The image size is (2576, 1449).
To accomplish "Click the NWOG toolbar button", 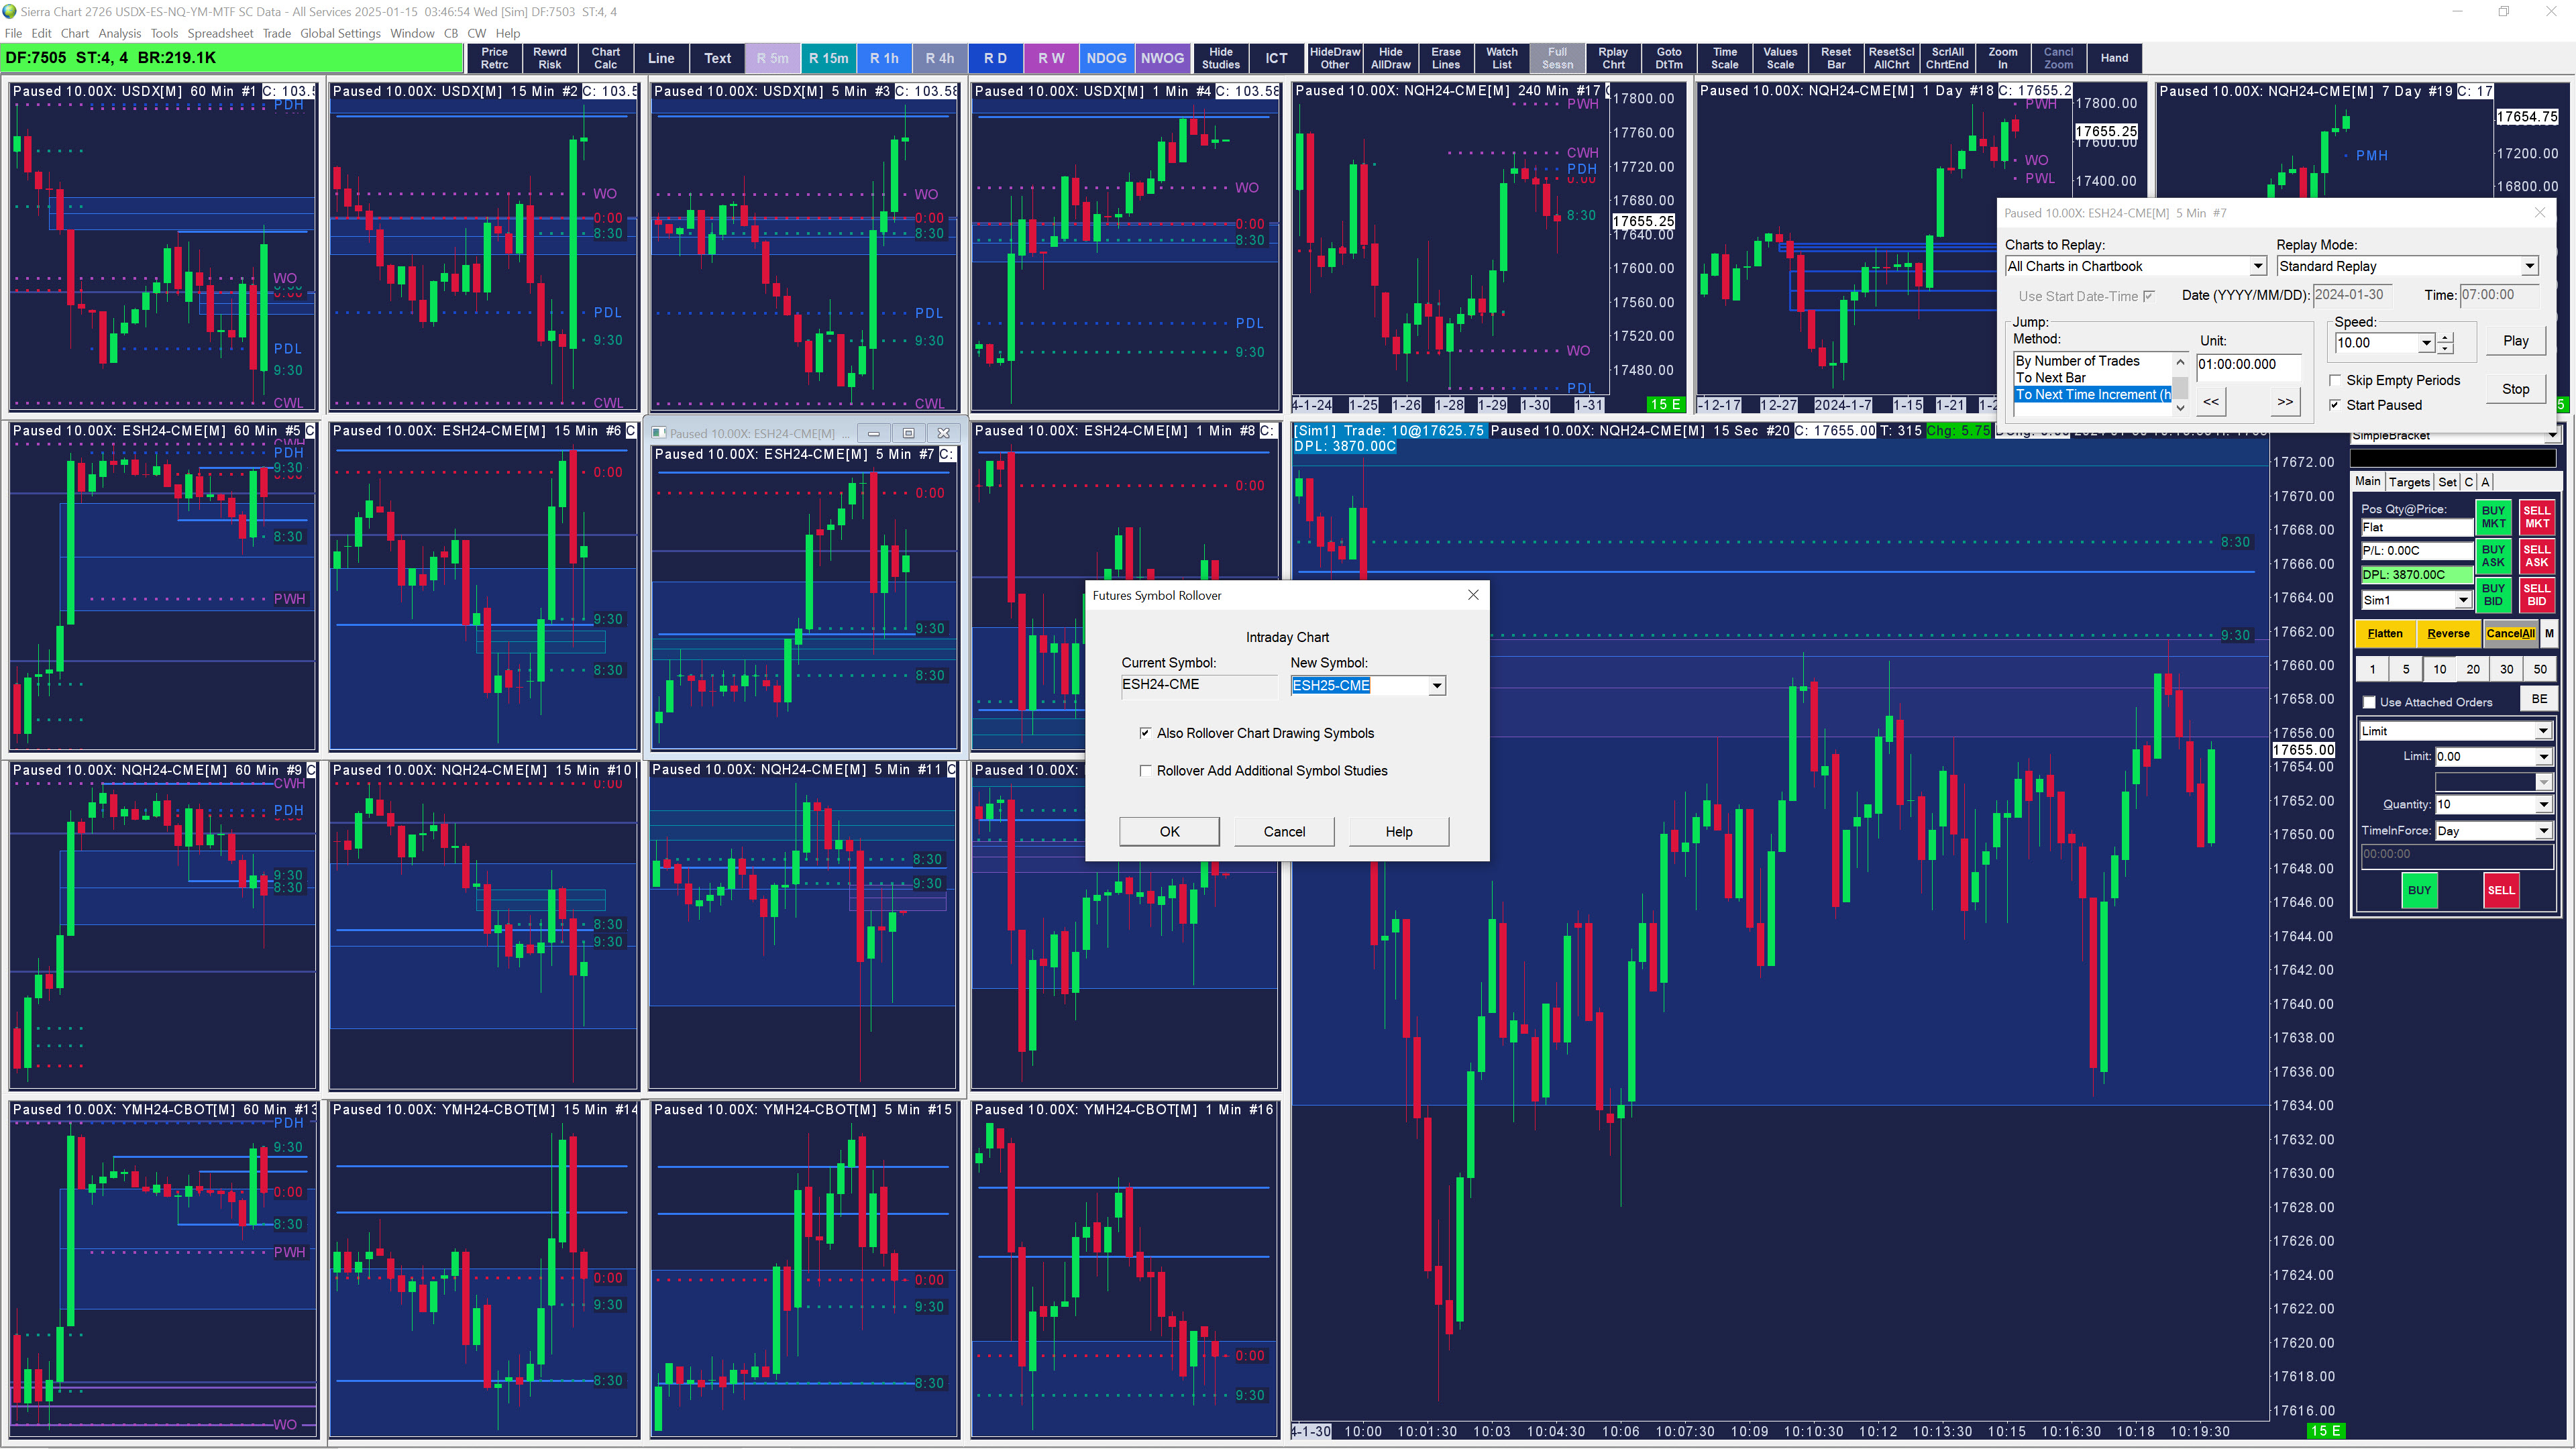I will coord(1162,58).
